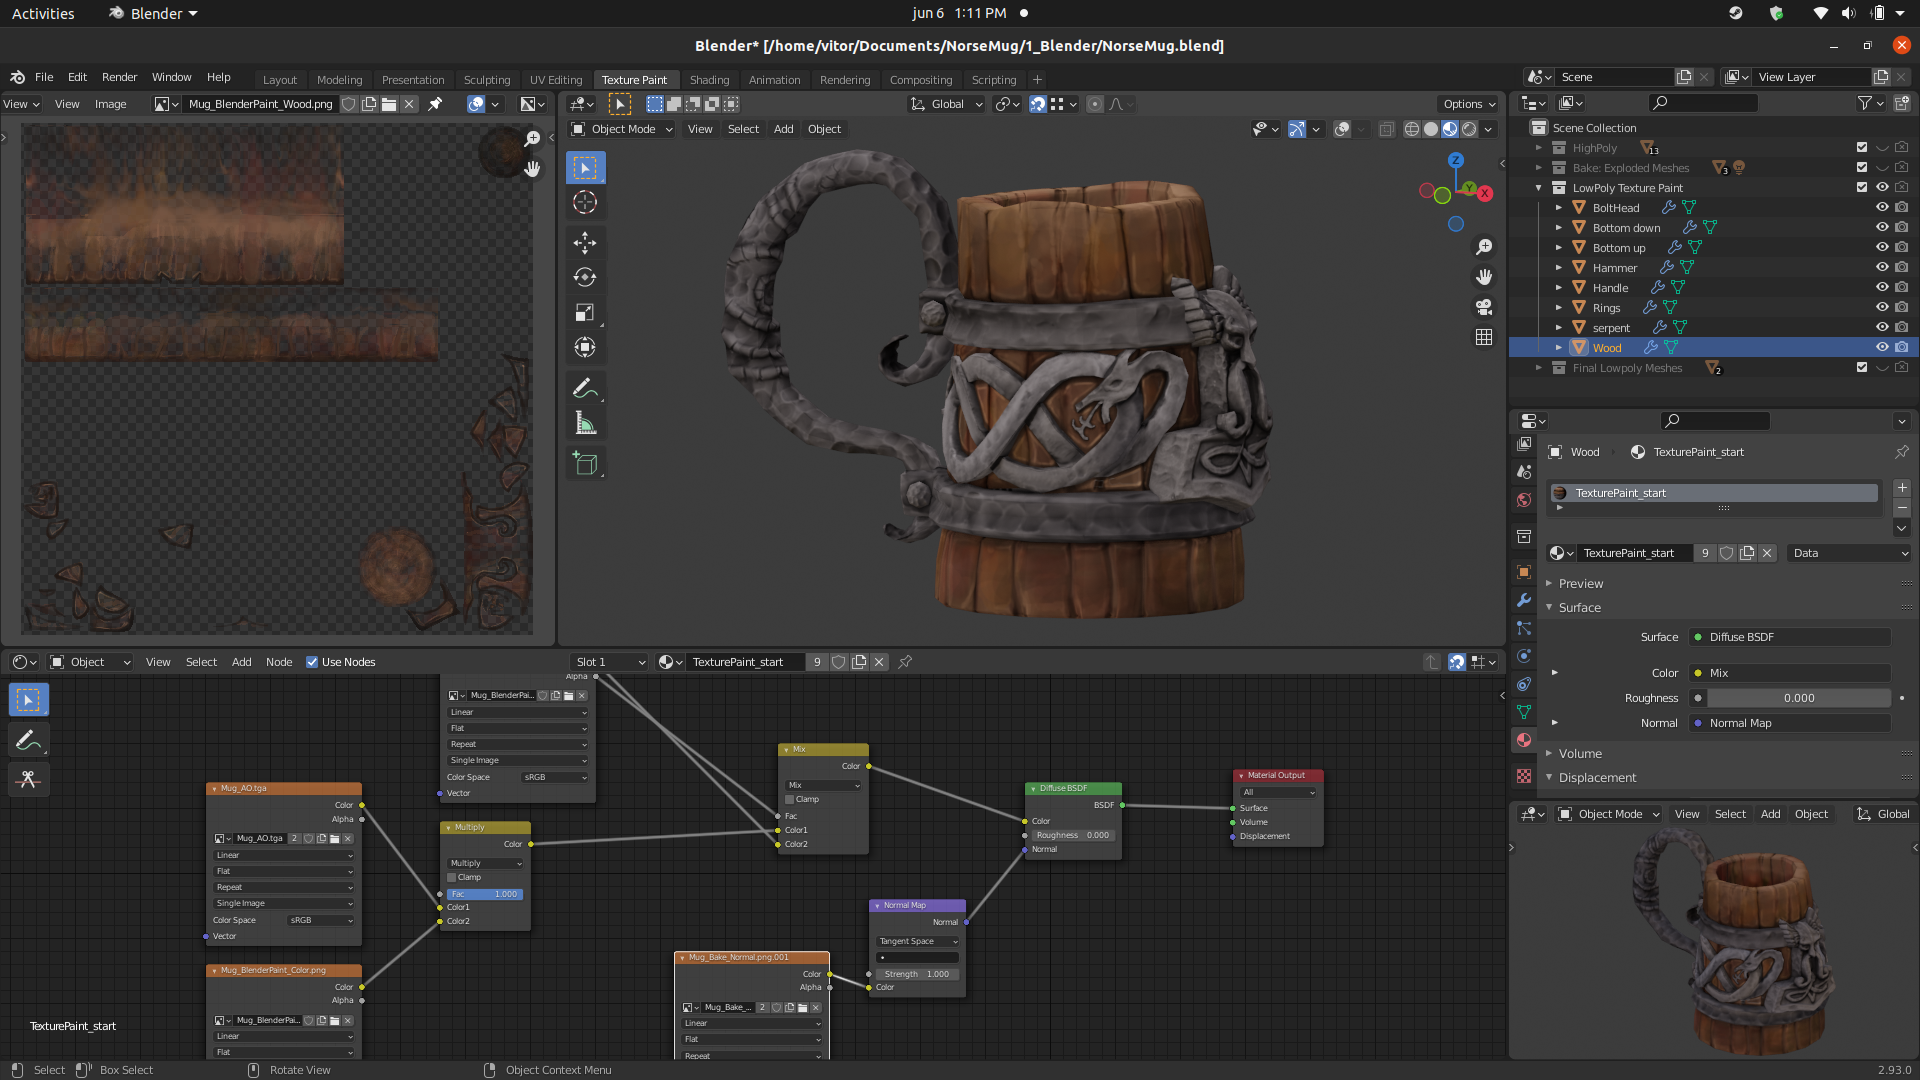
Task: Switch to the Shading workspace tab
Action: click(x=709, y=80)
